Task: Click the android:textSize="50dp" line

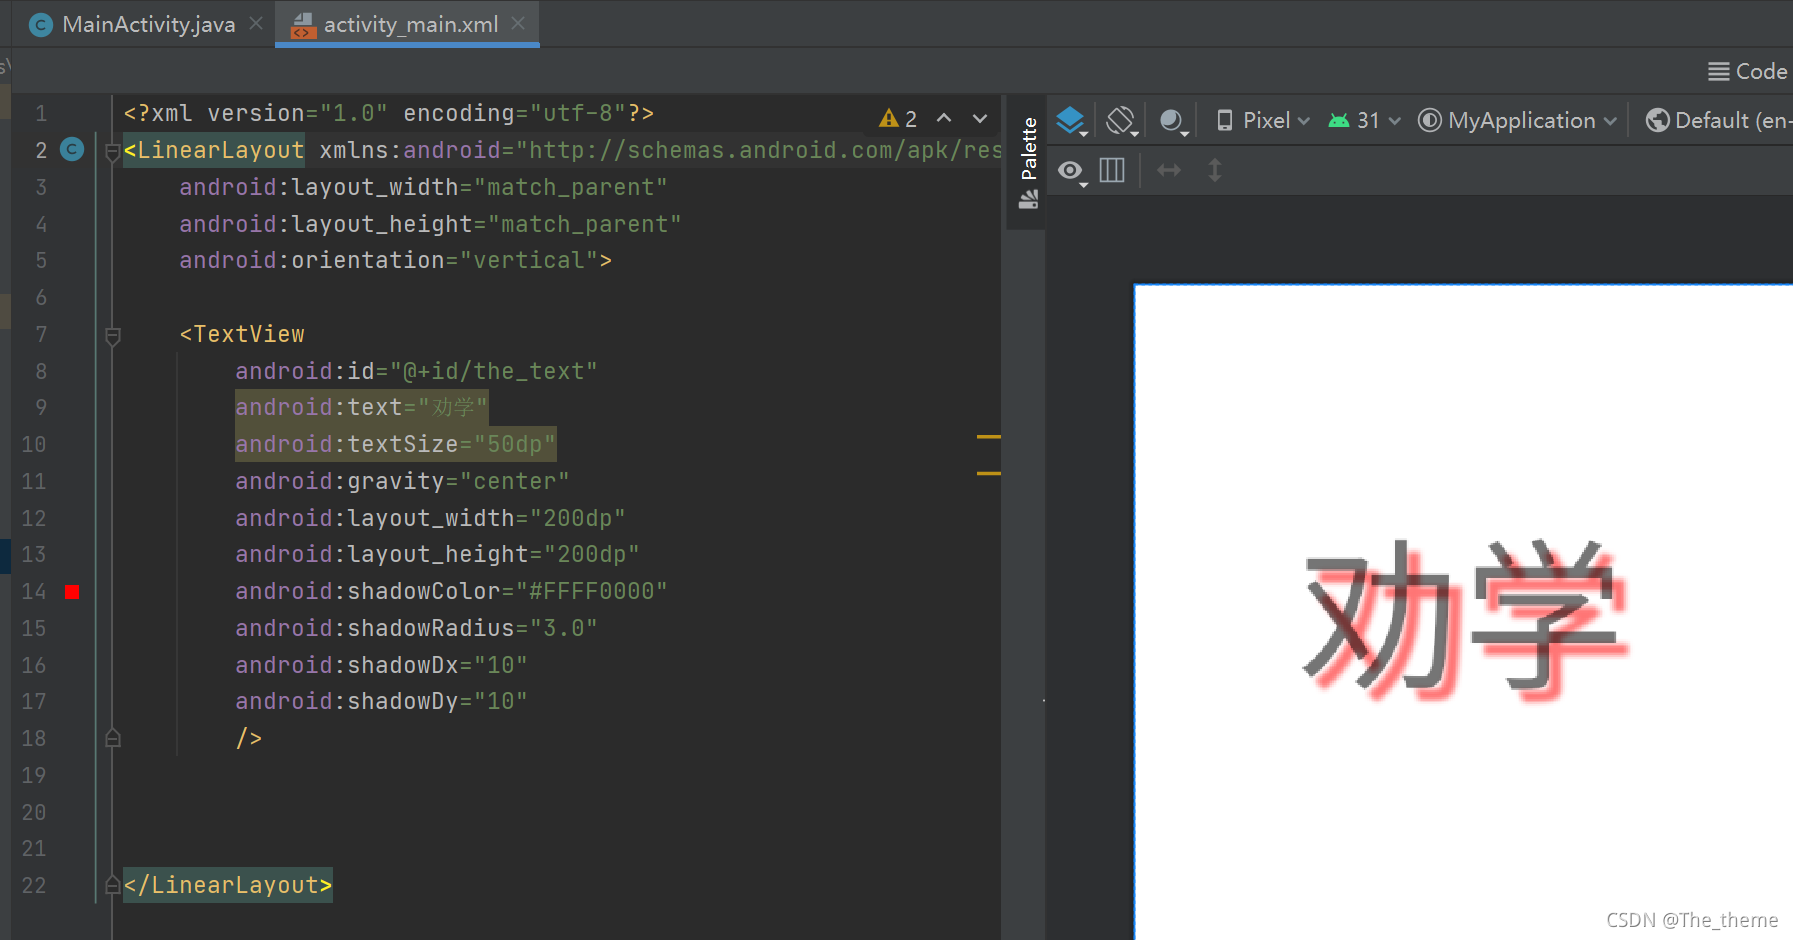Action: (x=396, y=444)
